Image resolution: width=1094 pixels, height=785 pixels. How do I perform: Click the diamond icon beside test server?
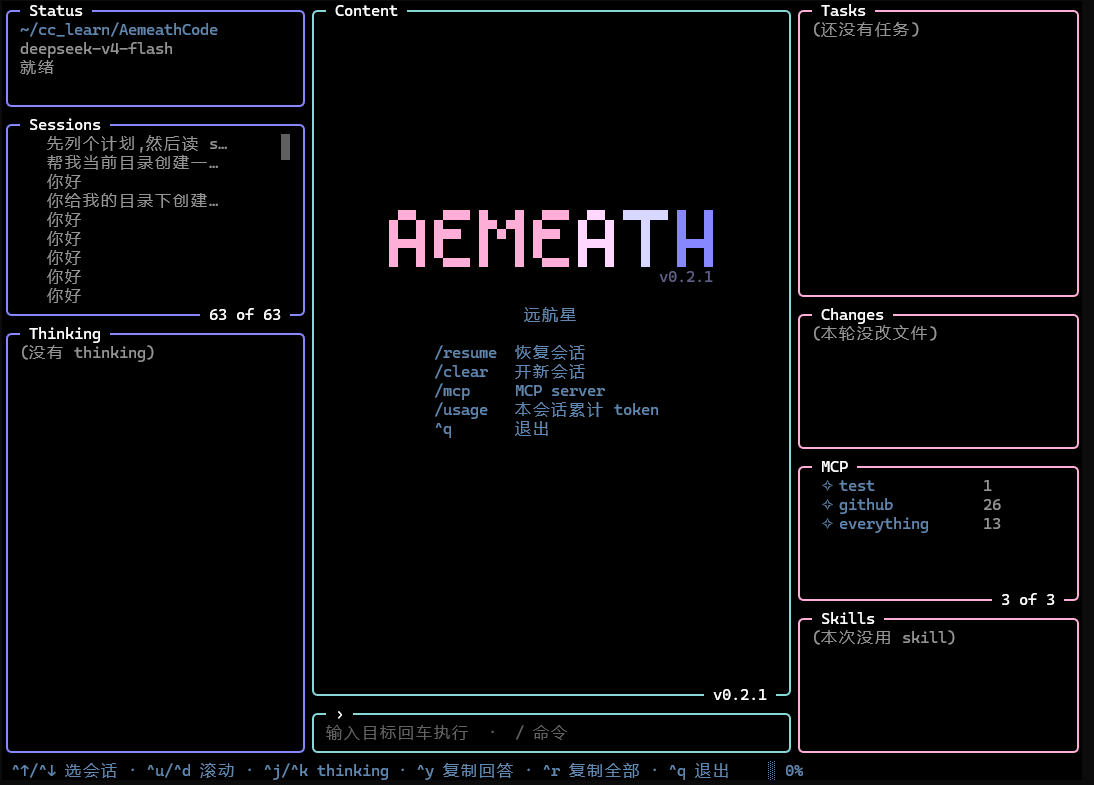[827, 486]
